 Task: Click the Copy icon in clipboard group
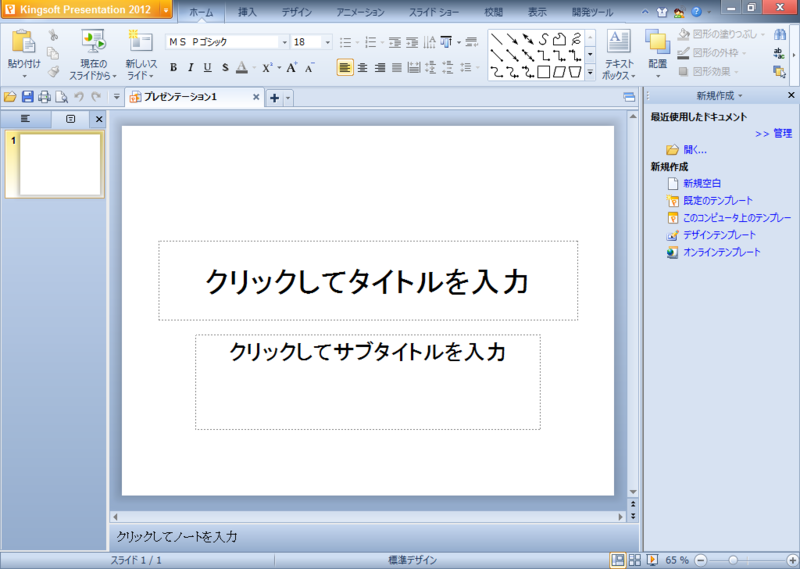(x=53, y=53)
